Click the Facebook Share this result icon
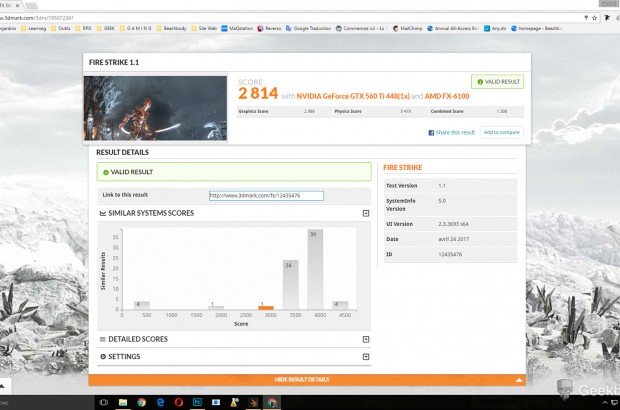The image size is (620, 410). [432, 132]
